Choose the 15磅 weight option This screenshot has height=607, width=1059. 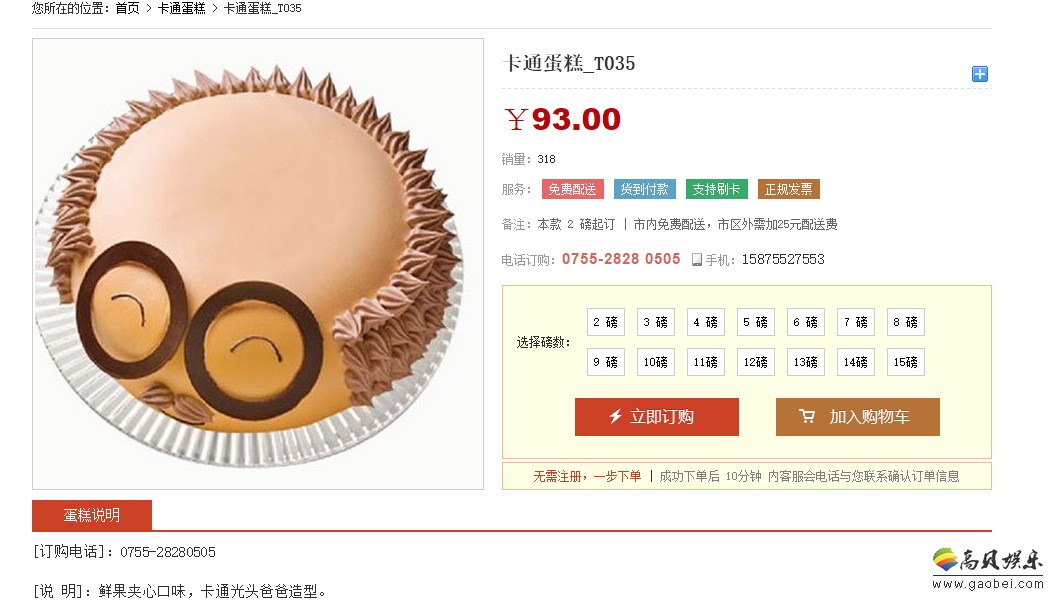[x=906, y=362]
